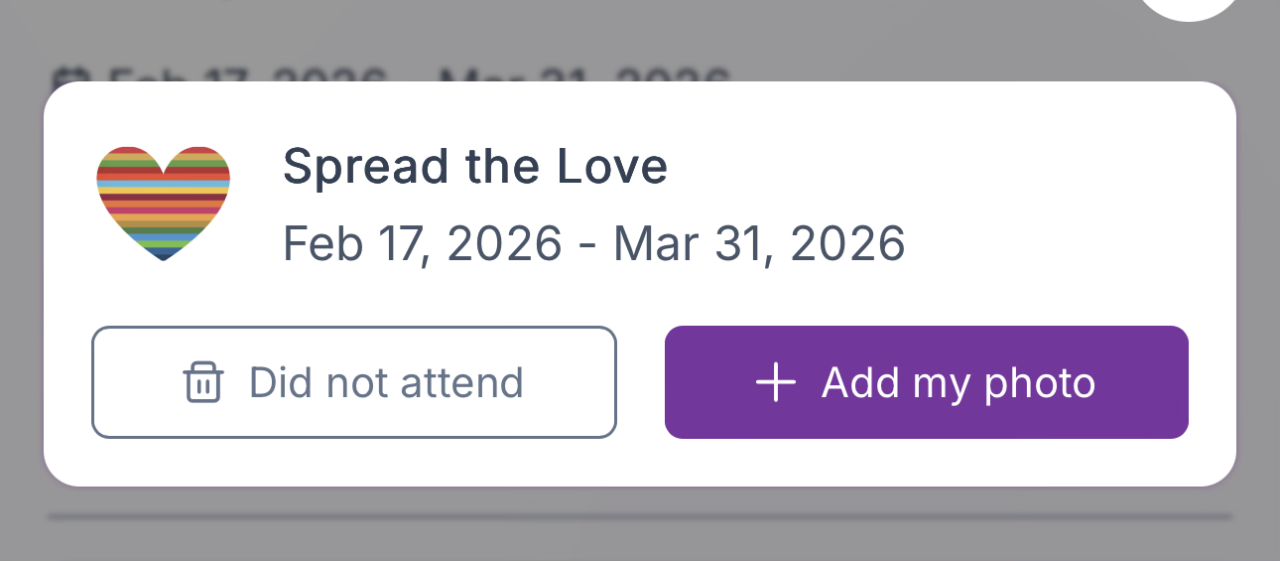Click the rainbow striped heart icon
1280x561 pixels.
point(163,203)
